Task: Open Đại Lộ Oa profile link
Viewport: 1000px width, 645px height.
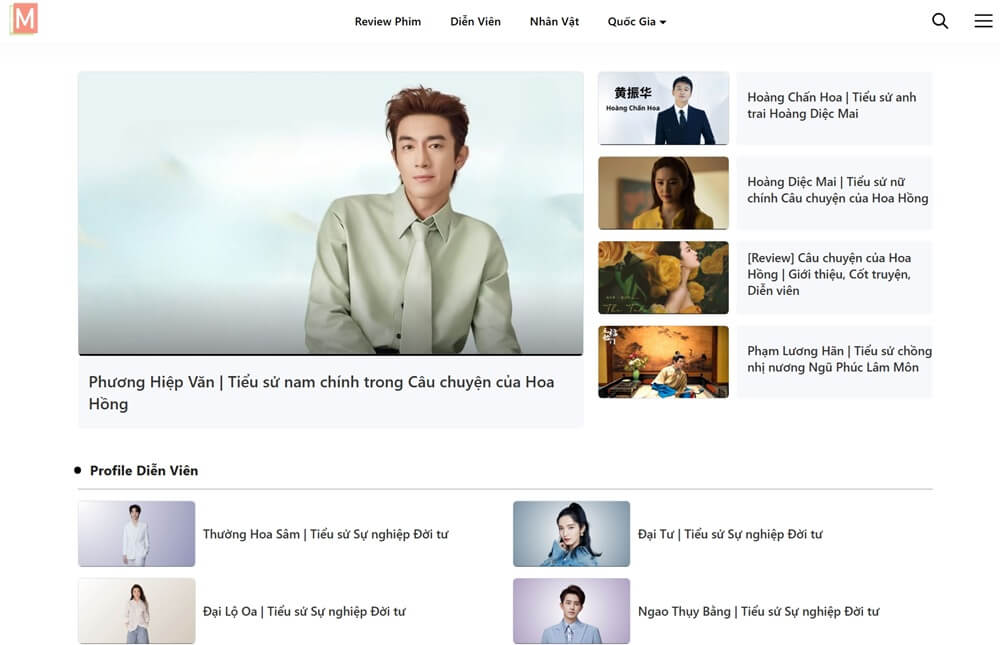Action: [304, 611]
